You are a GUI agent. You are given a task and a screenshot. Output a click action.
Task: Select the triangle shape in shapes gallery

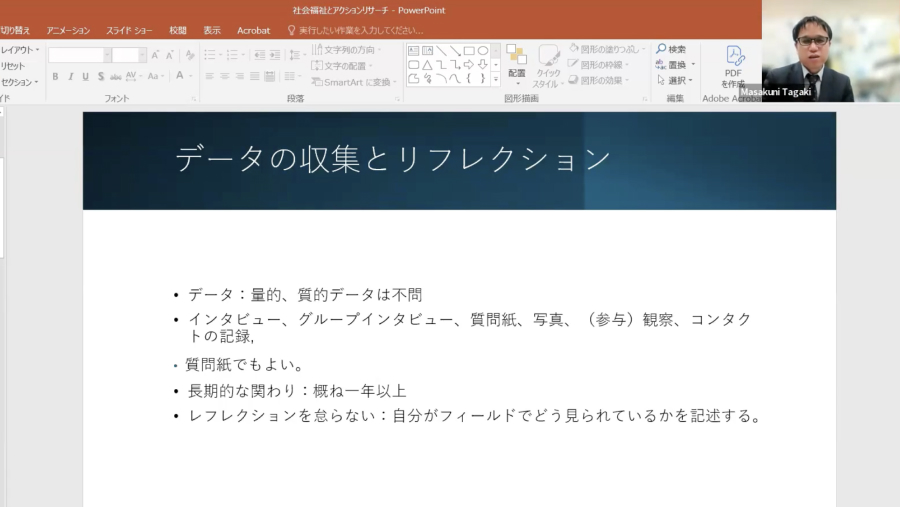point(427,64)
